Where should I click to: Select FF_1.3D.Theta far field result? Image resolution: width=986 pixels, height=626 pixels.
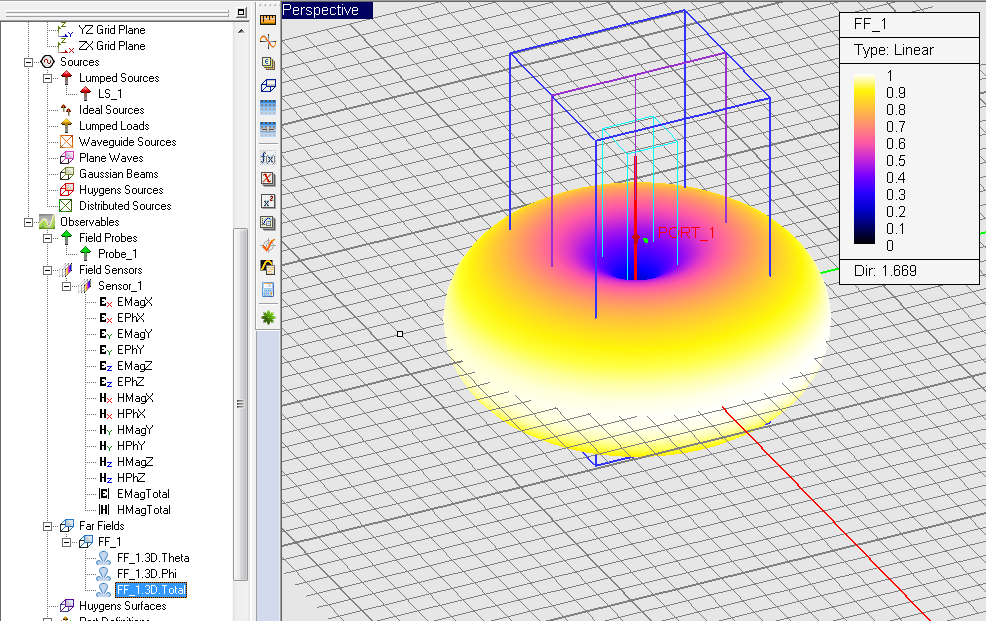152,558
